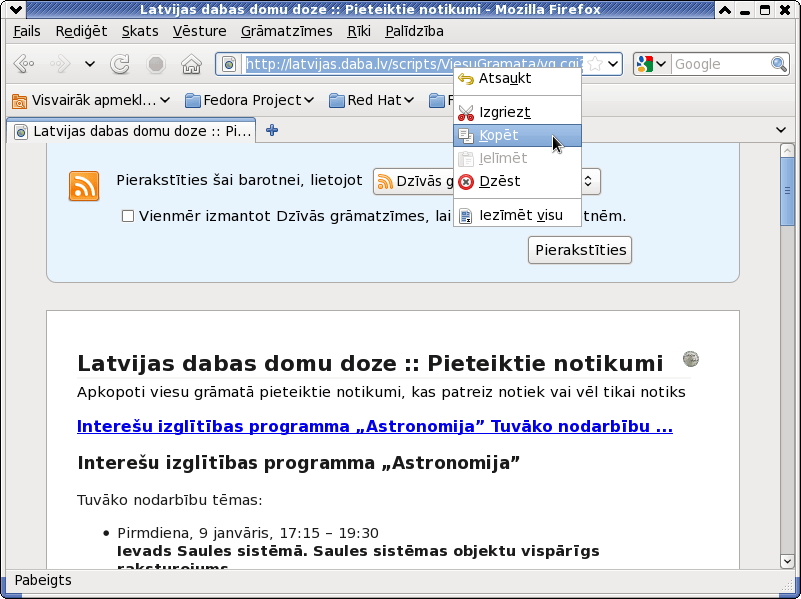Reload the page with the refresh icon
This screenshot has width=801, height=599.
coord(120,64)
